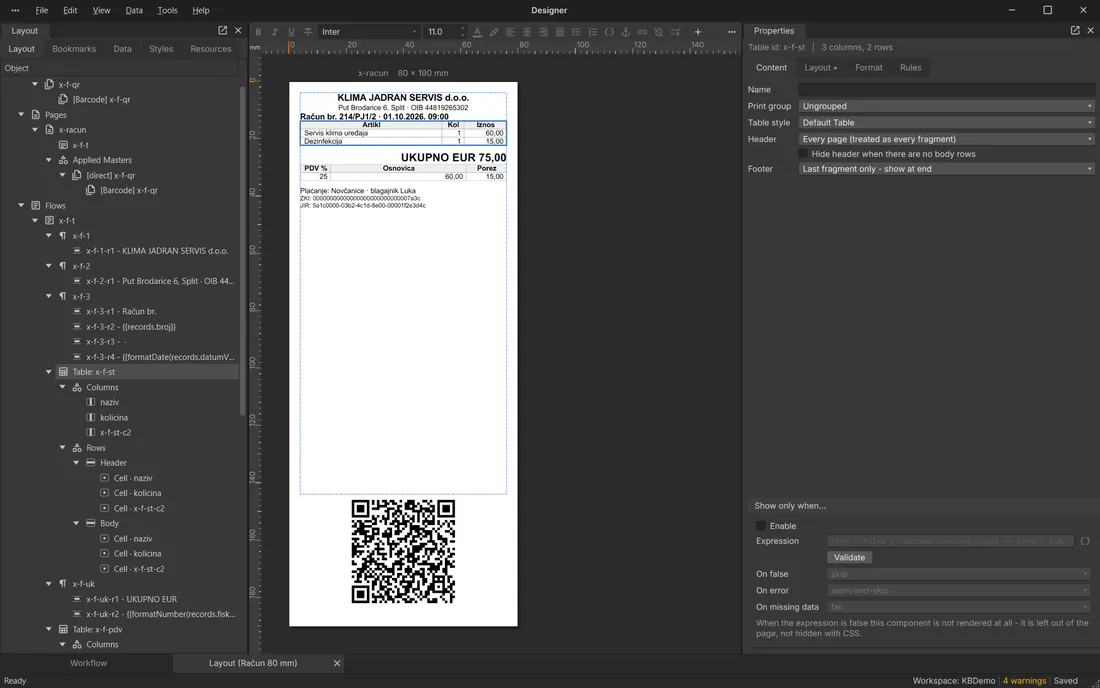Close the Properties panel

pos(1090,30)
